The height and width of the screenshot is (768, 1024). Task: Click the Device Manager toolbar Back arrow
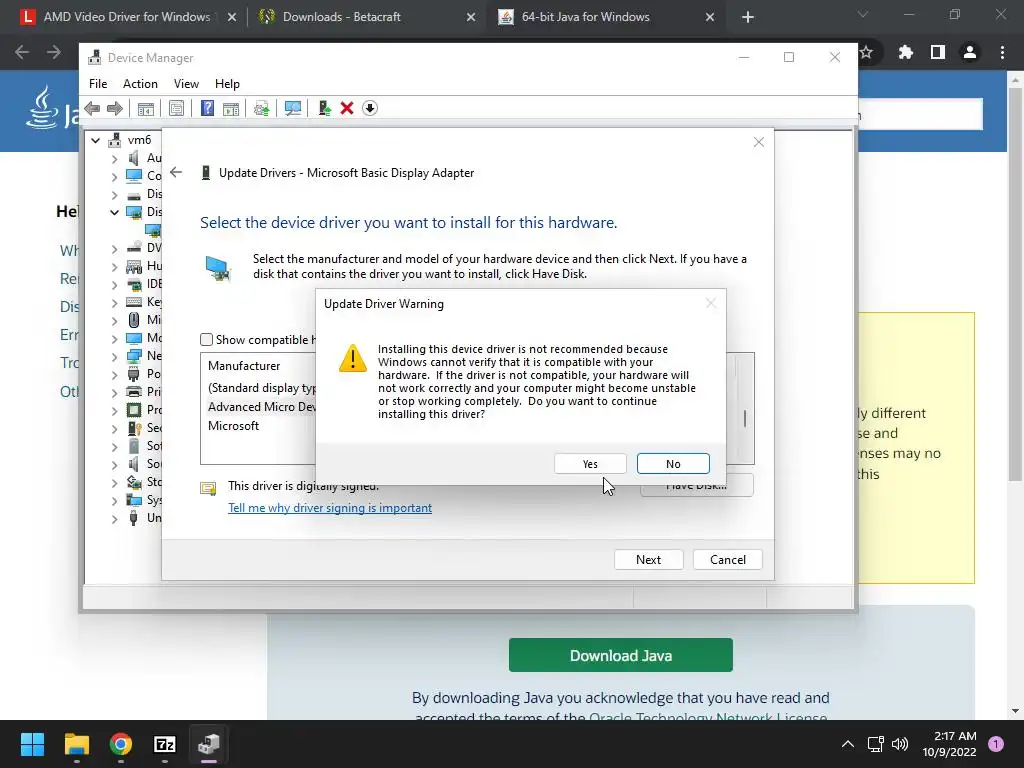click(x=92, y=108)
